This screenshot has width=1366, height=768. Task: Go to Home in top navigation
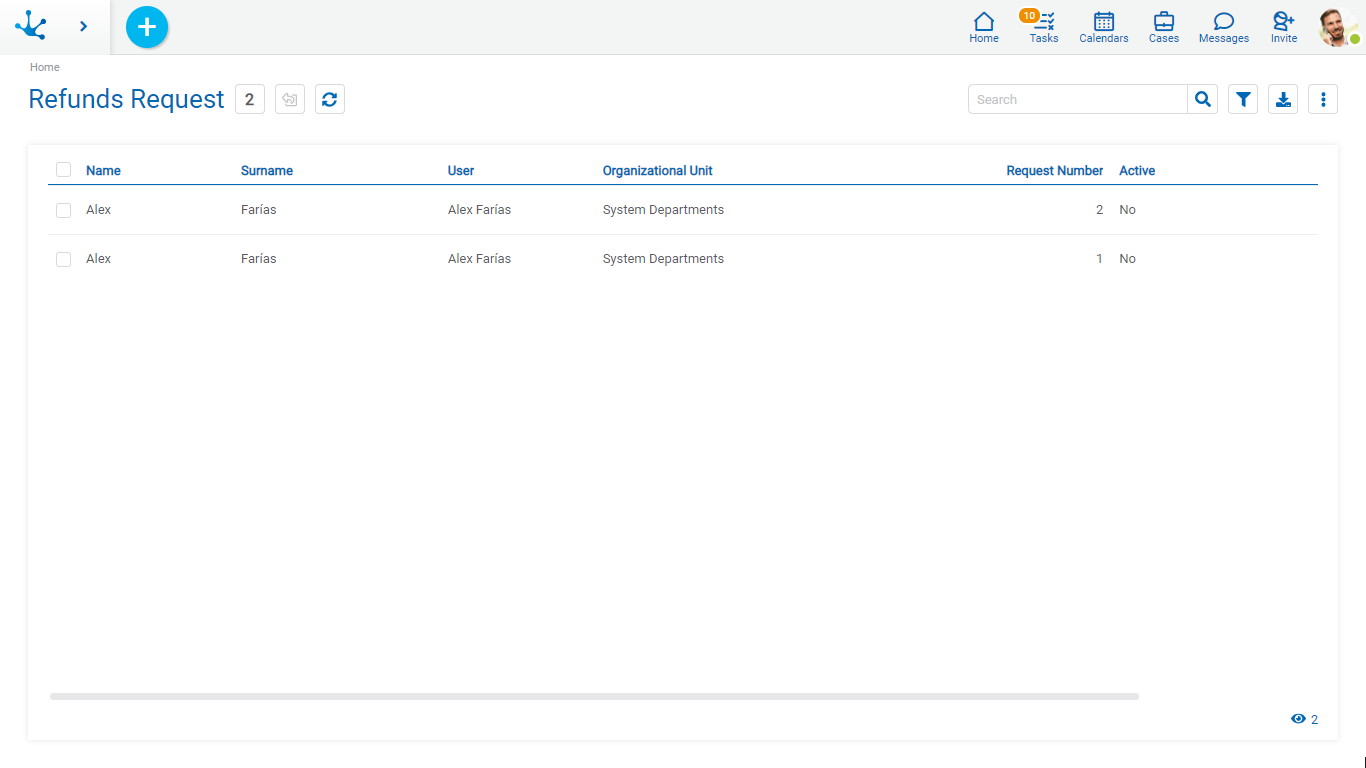coord(983,27)
